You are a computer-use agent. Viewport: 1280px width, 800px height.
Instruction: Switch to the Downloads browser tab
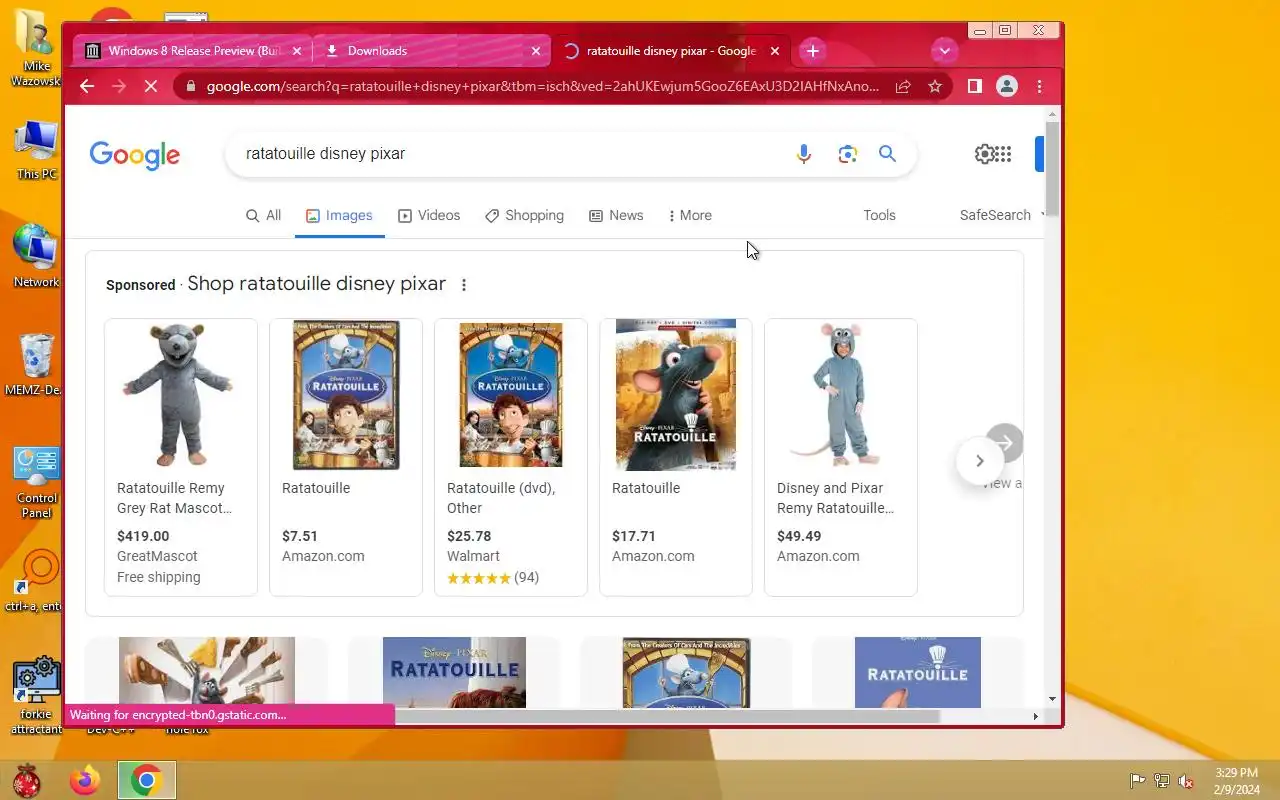click(x=431, y=51)
